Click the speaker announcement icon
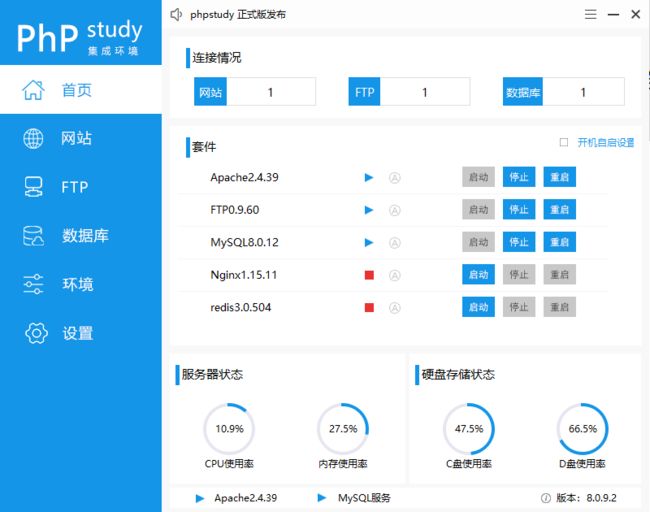The width and height of the screenshot is (650, 512). (x=176, y=15)
